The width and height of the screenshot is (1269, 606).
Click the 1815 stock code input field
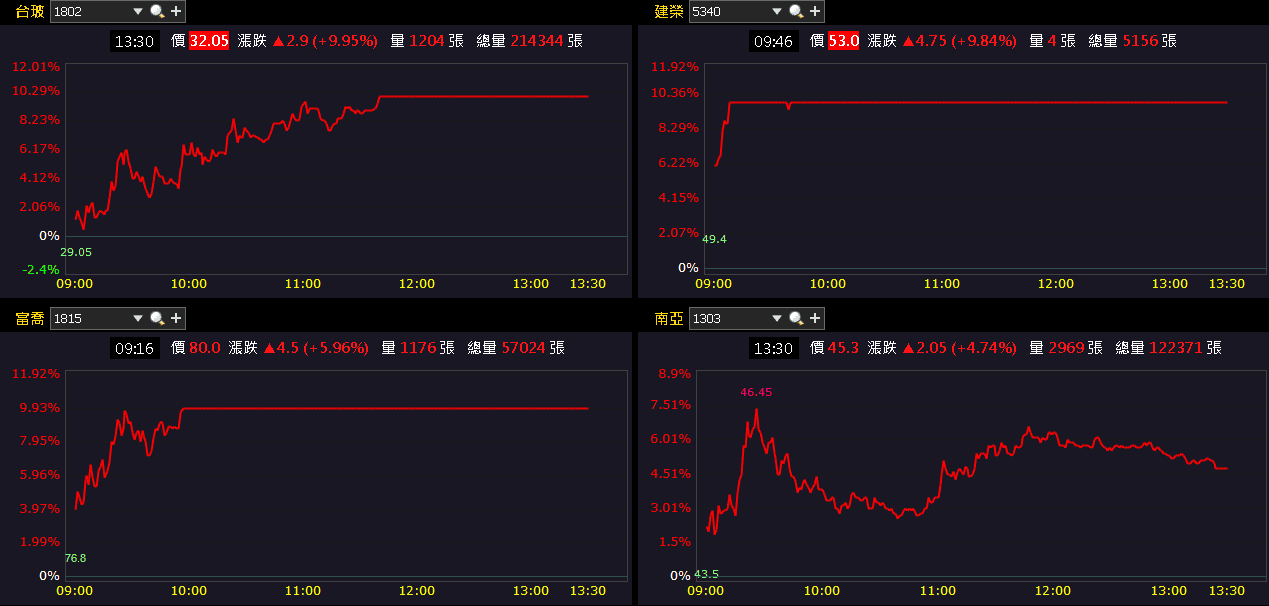(91, 318)
